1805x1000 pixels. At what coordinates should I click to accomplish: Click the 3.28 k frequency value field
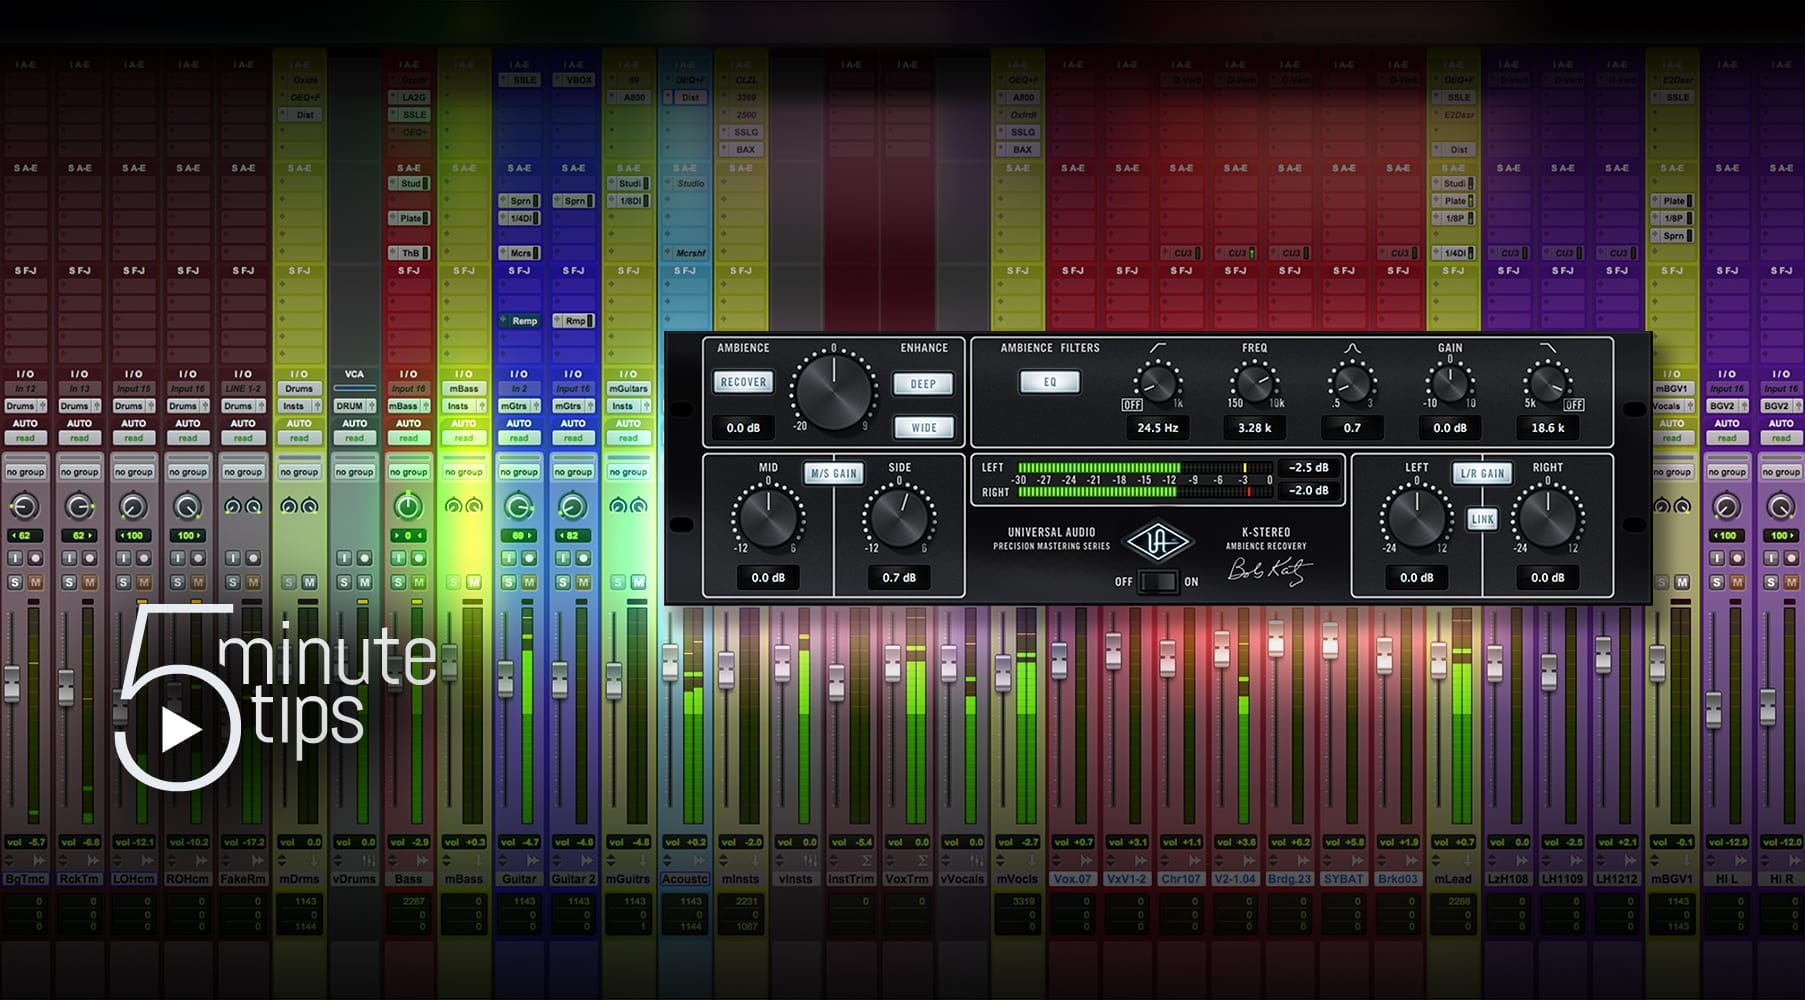point(1254,428)
